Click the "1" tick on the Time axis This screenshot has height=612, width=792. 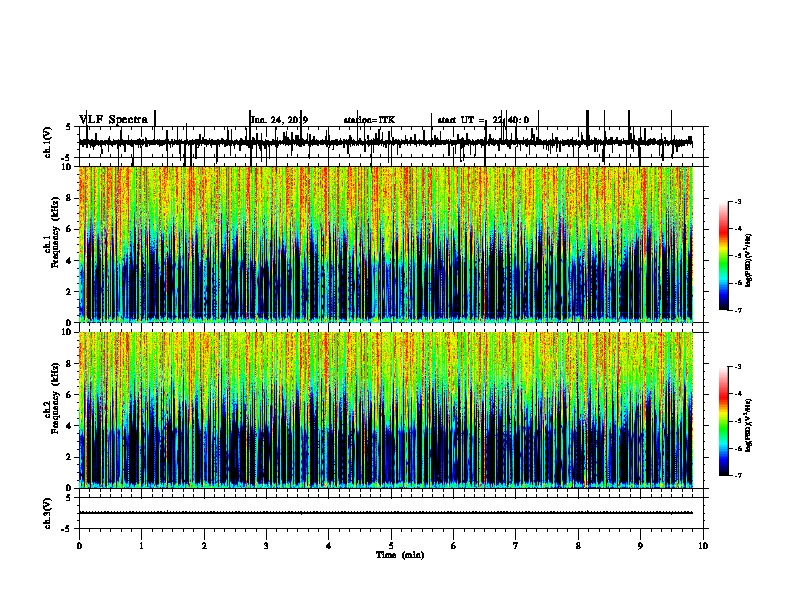click(x=141, y=546)
